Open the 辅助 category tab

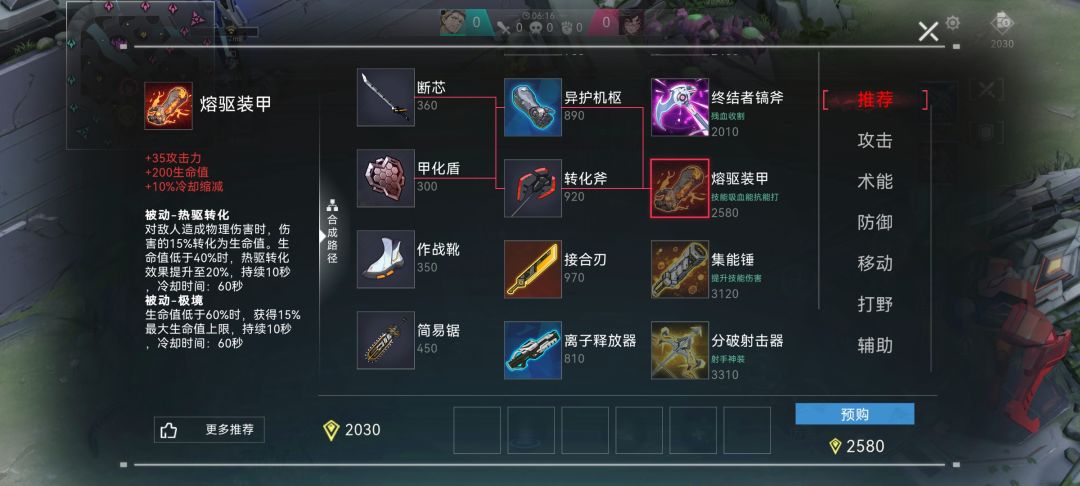tap(875, 345)
